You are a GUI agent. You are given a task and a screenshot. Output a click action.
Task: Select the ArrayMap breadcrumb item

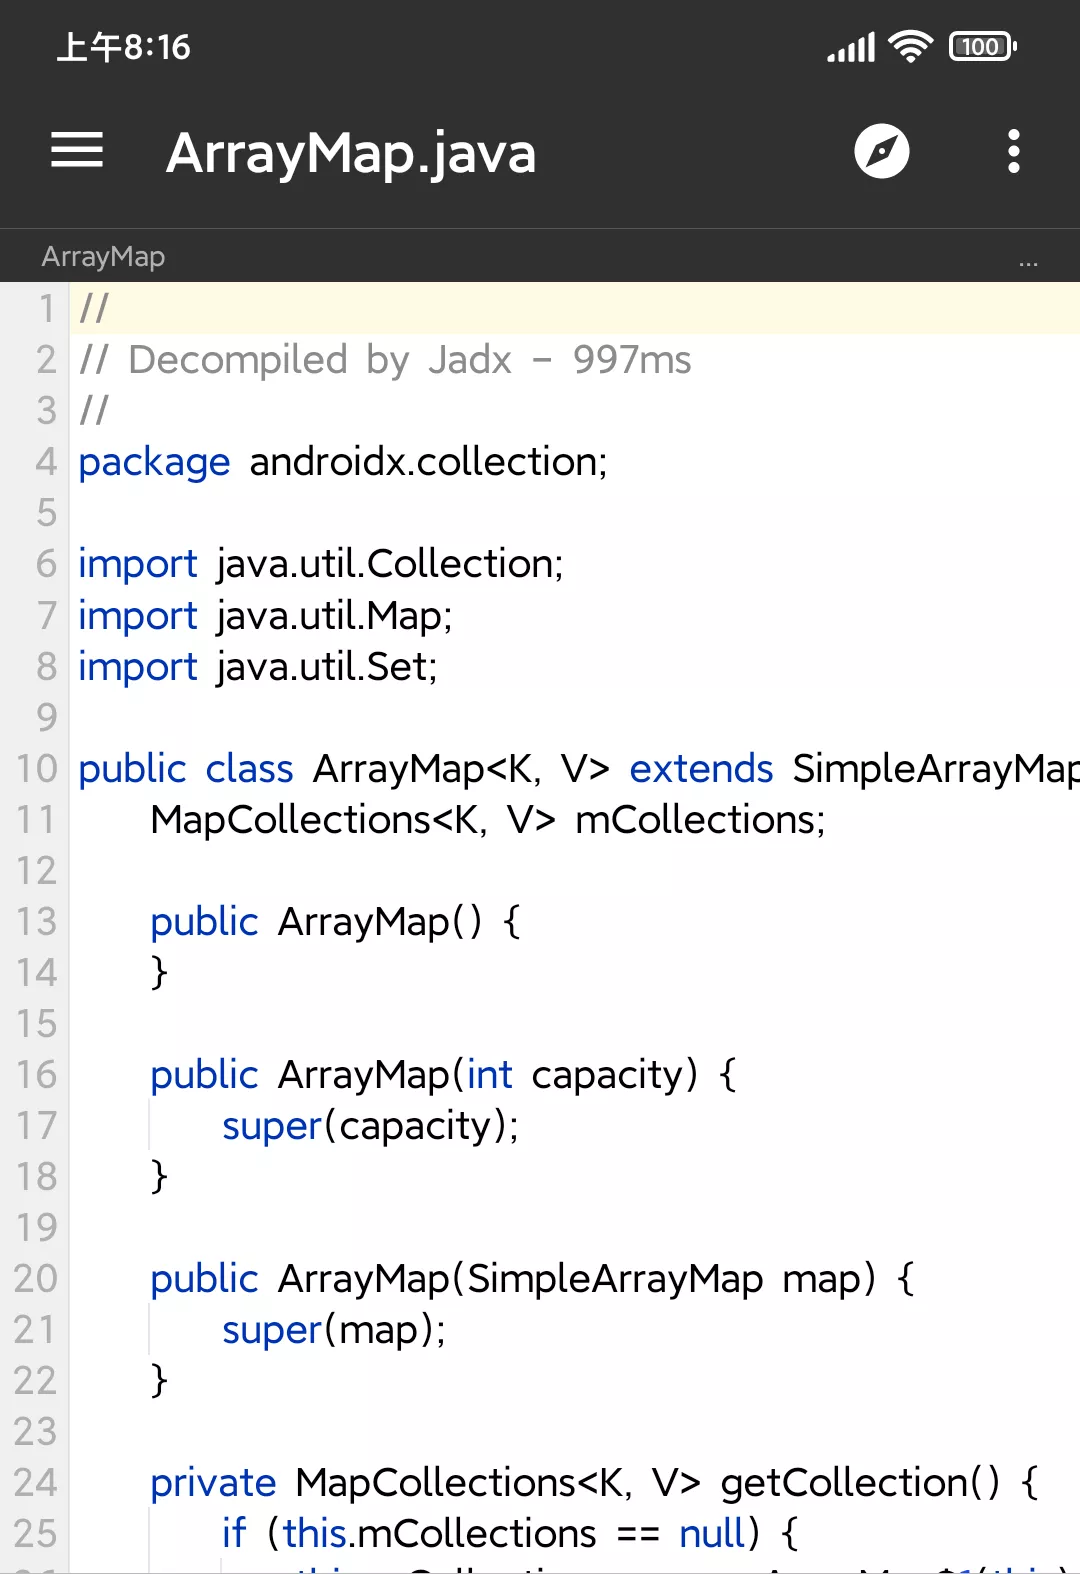point(103,257)
